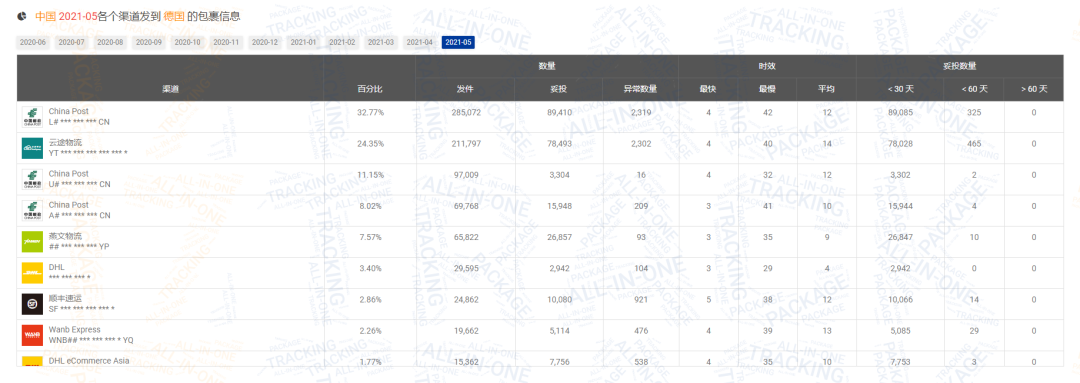1080x383 pixels.
Task: Click the 德国 destination country link
Action: point(174,15)
